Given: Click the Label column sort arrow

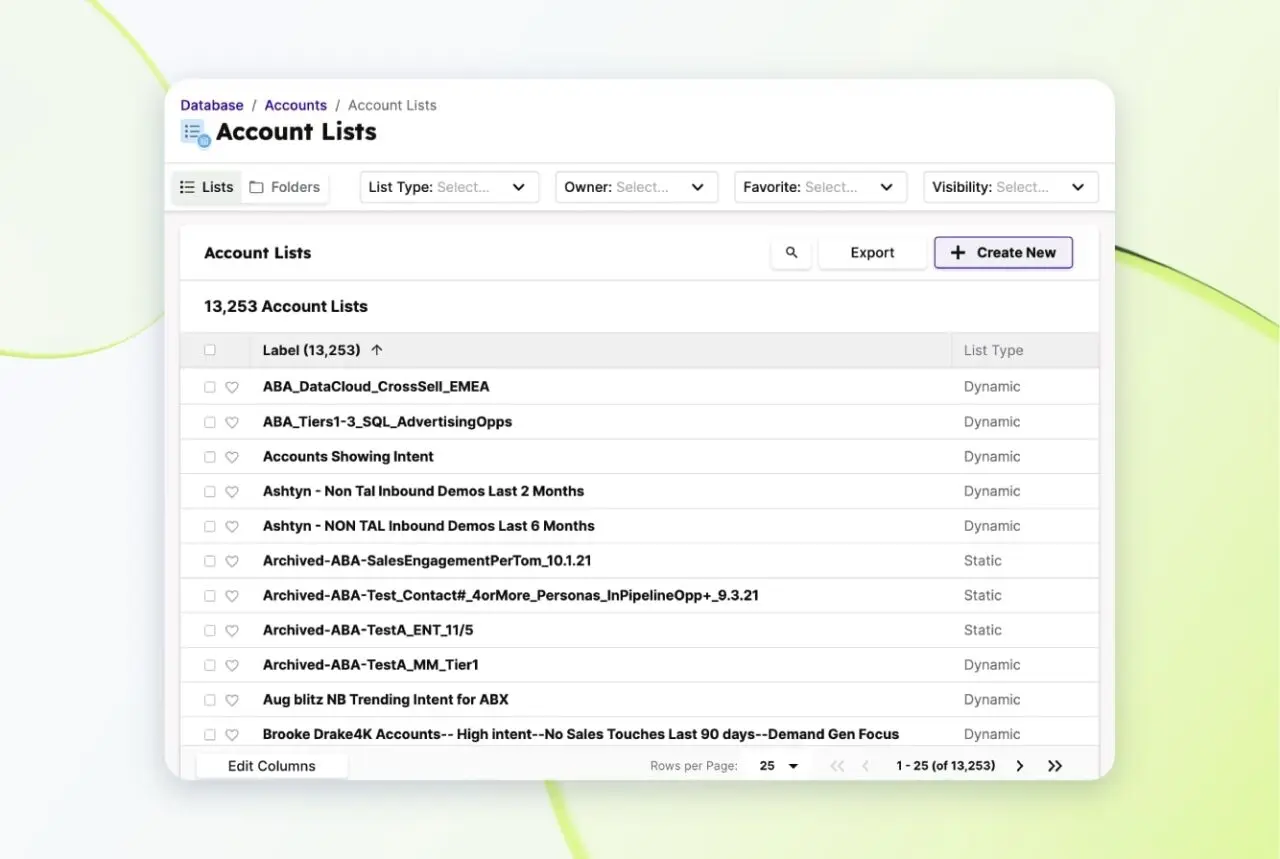Looking at the screenshot, I should (377, 350).
